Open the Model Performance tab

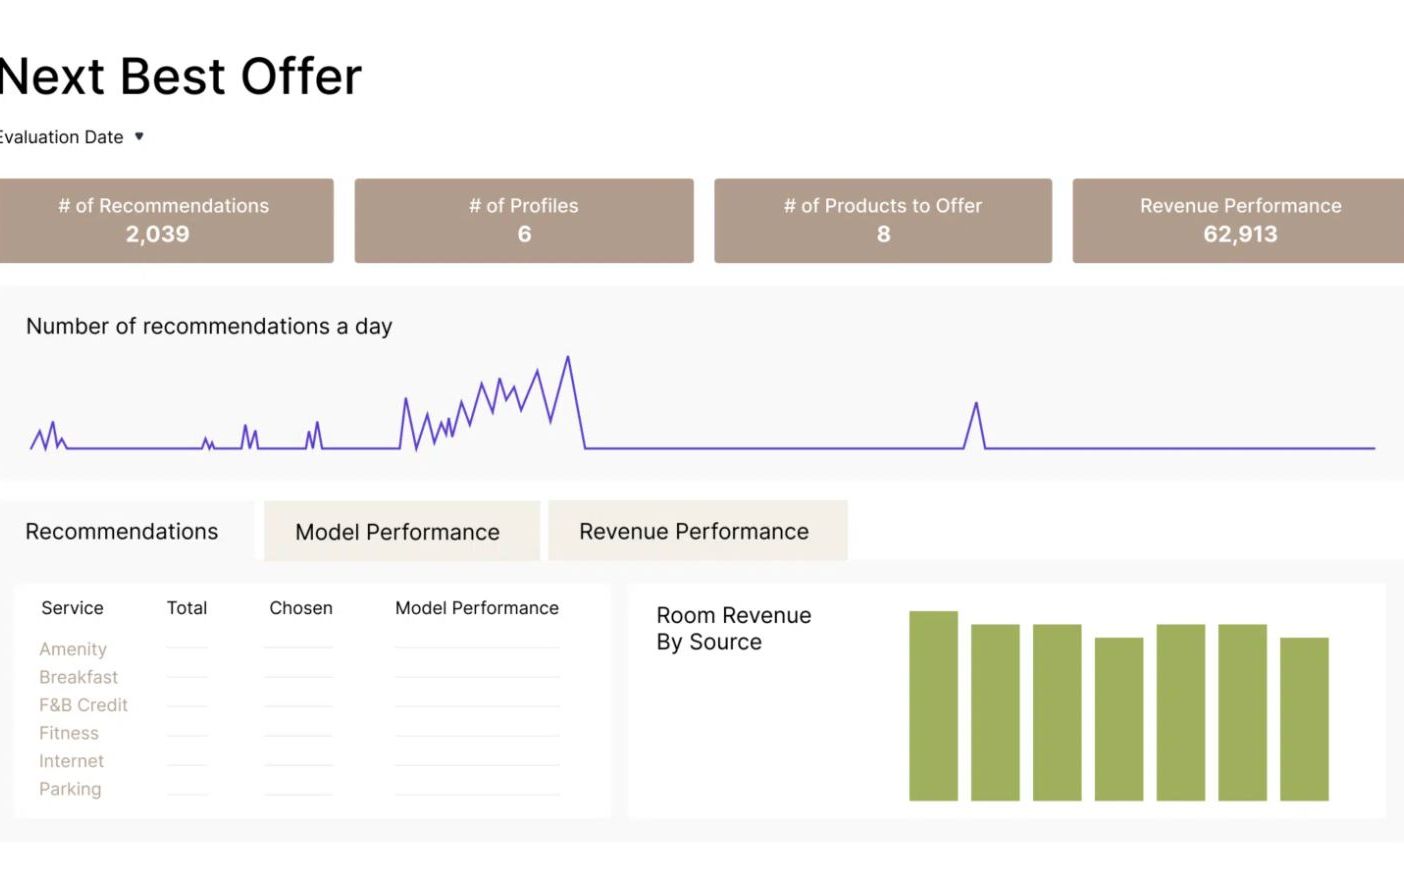coord(398,532)
